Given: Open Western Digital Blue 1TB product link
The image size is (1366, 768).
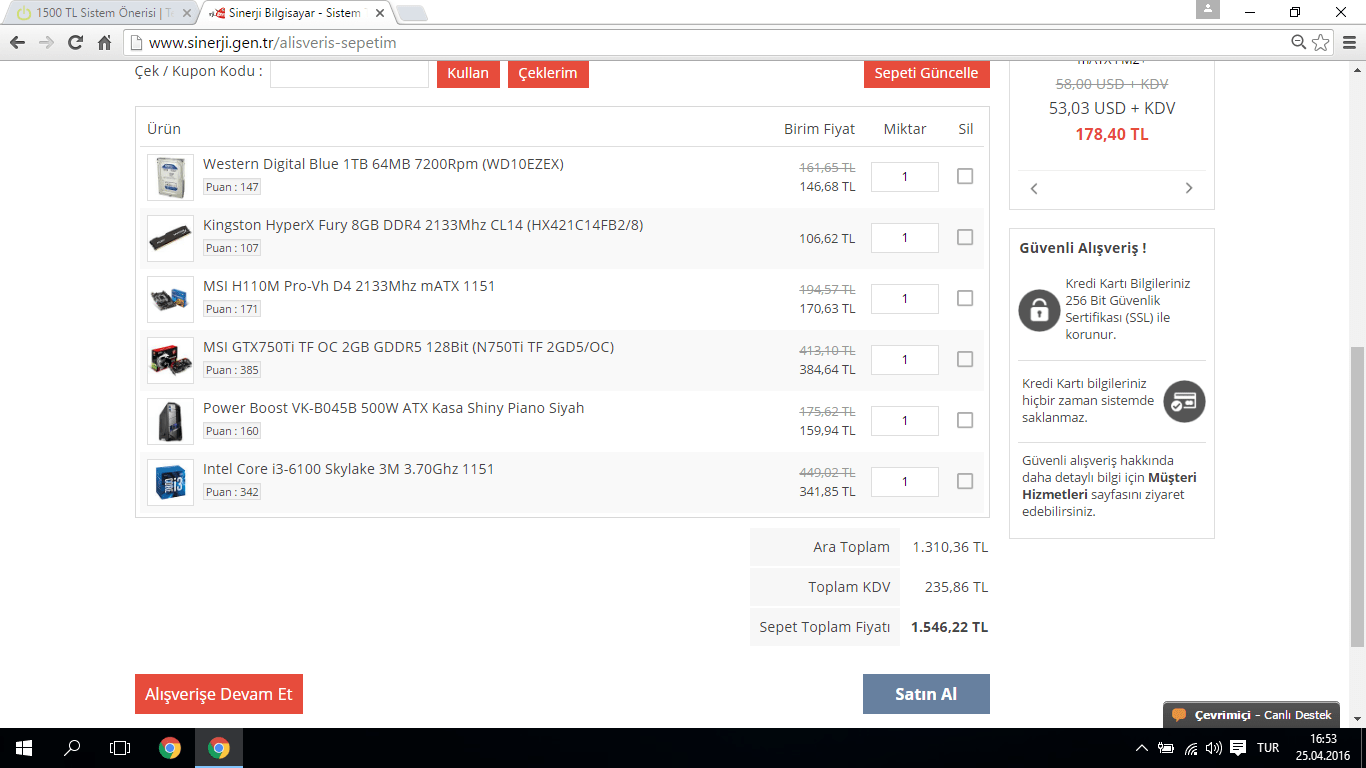Looking at the screenshot, I should (383, 164).
